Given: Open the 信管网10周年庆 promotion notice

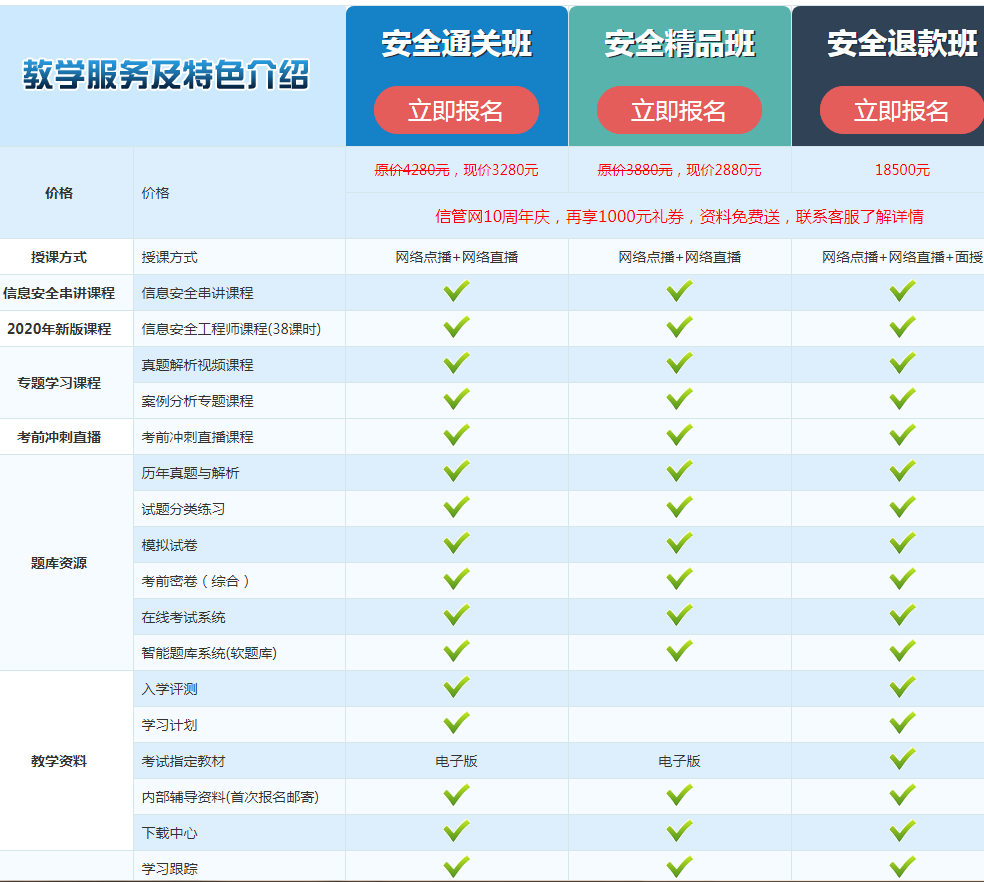Looking at the screenshot, I should coord(679,216).
